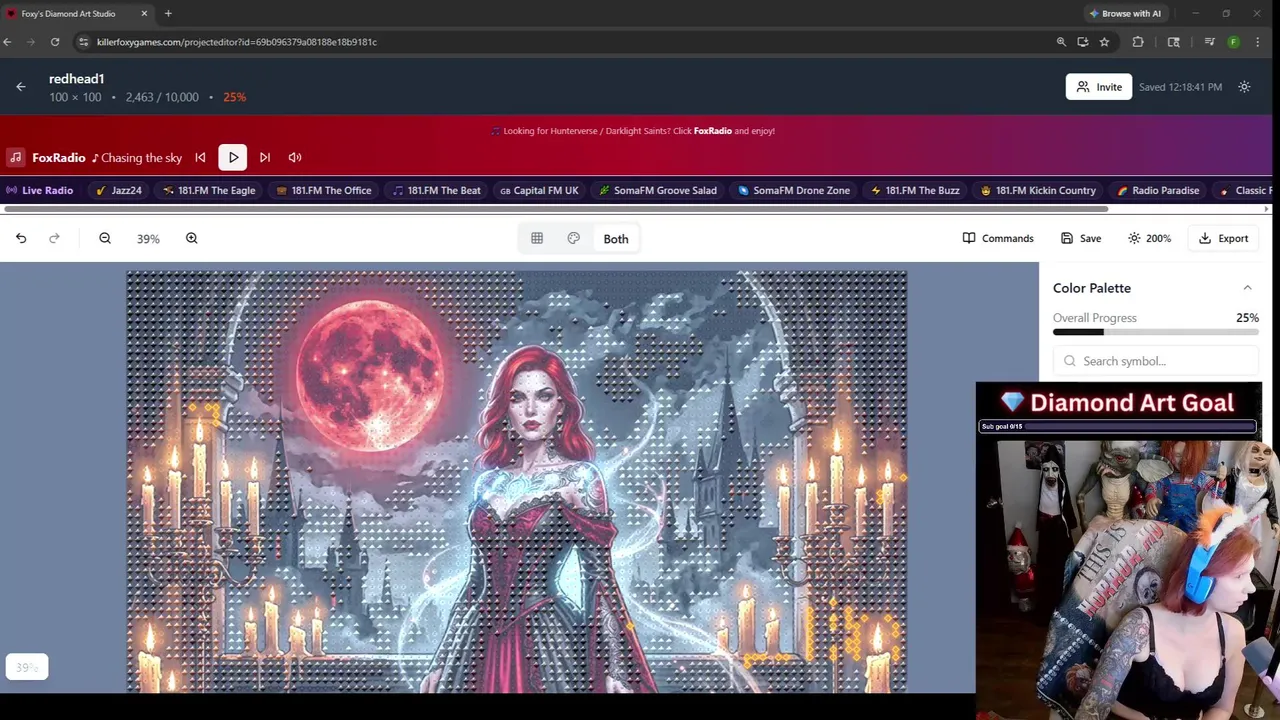Viewport: 1280px width, 720px height.
Task: Select the Both view mode
Action: coord(616,238)
